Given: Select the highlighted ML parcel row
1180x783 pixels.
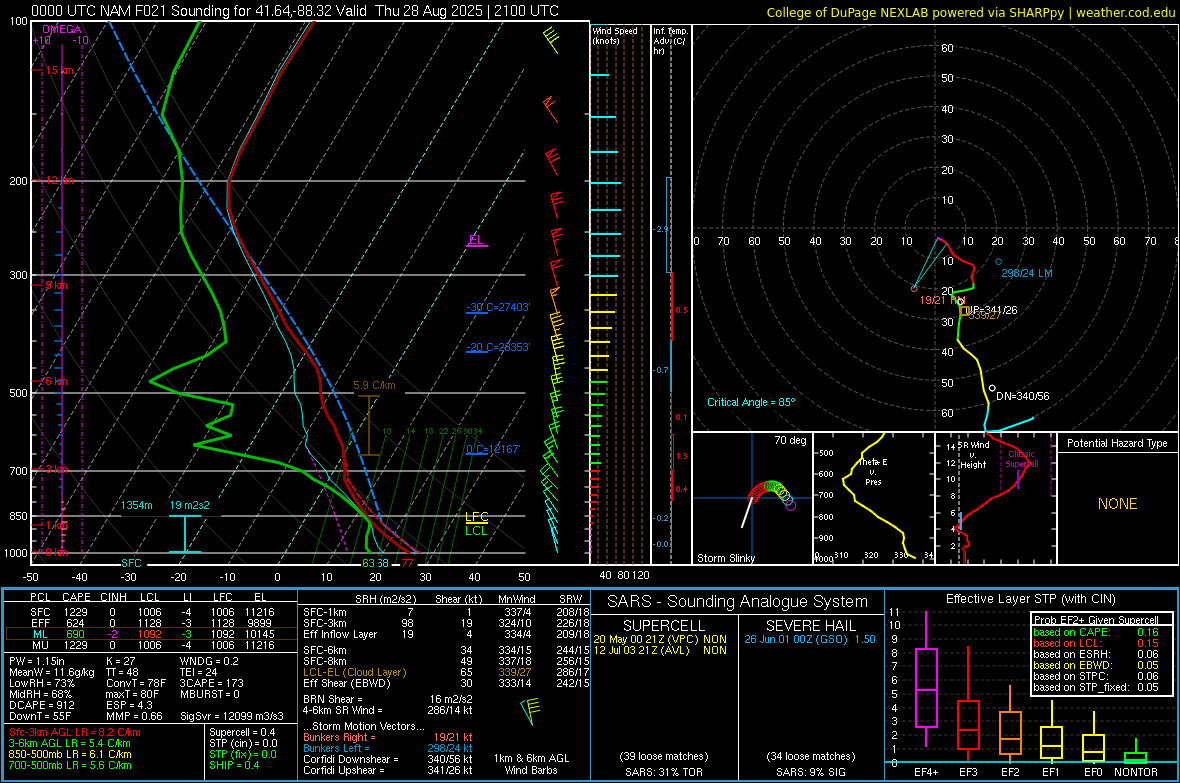Looking at the screenshot, I should (x=151, y=634).
